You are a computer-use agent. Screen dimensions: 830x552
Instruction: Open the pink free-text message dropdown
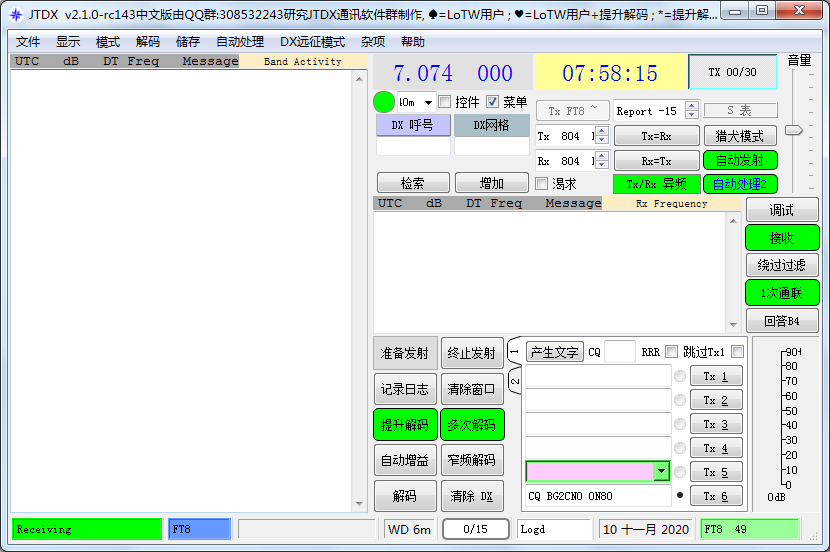[661, 471]
